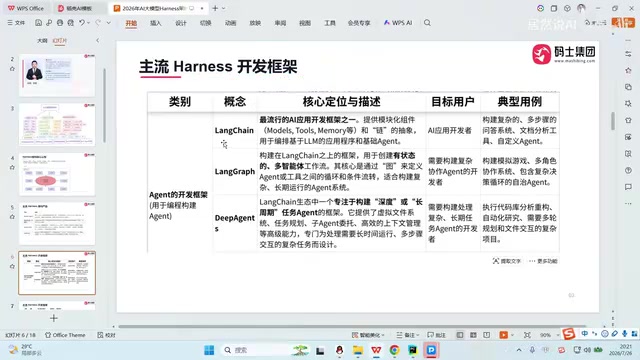
Task: Select slide 4 thumbnail with red ellipse
Action: coord(57,174)
